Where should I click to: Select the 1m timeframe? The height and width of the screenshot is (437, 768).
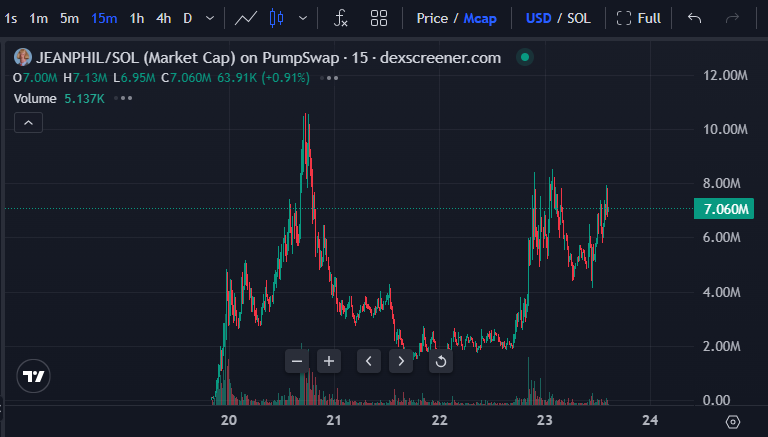click(39, 19)
